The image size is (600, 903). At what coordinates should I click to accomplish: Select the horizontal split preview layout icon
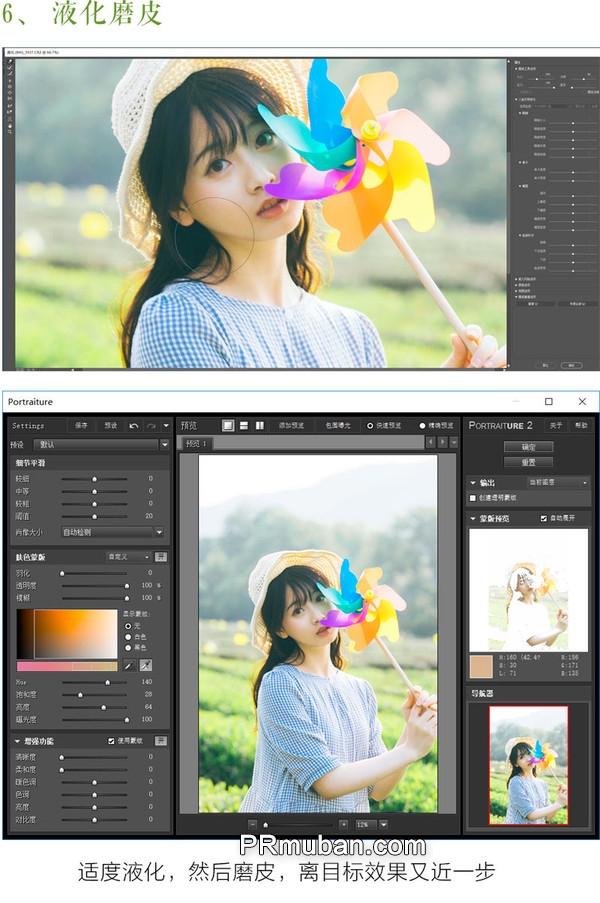(244, 425)
